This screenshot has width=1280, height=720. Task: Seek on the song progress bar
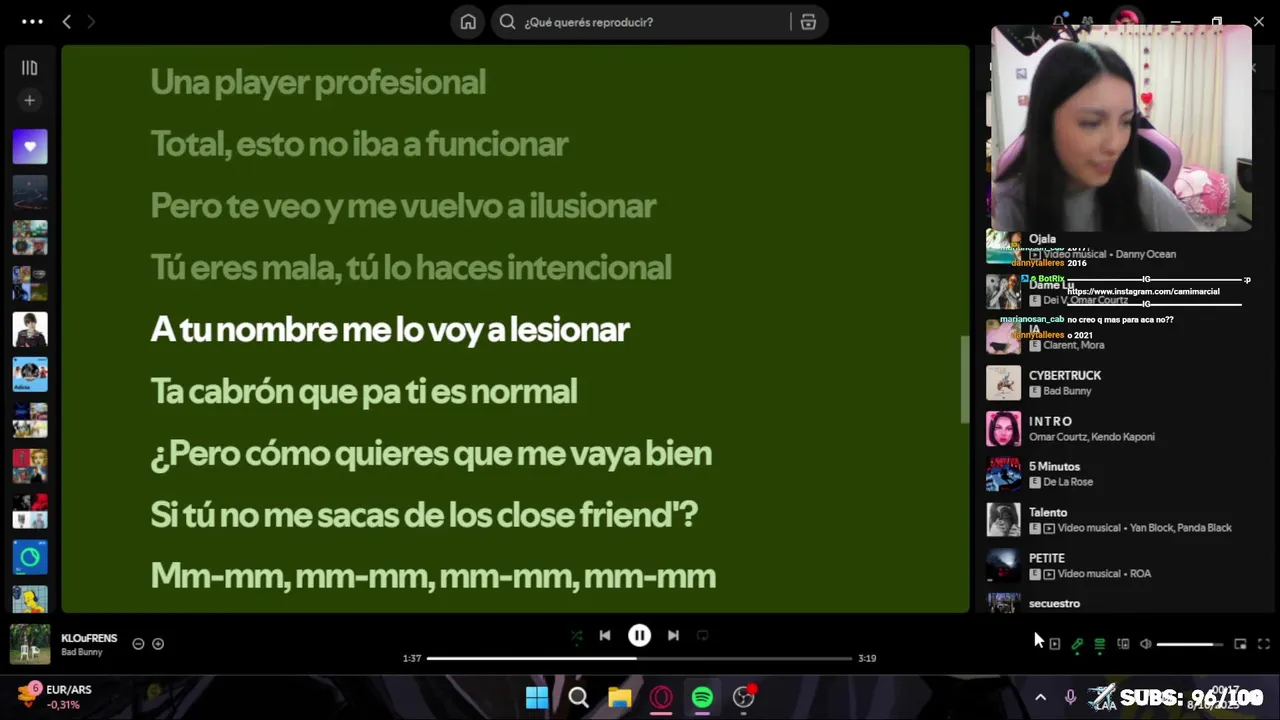(640, 658)
